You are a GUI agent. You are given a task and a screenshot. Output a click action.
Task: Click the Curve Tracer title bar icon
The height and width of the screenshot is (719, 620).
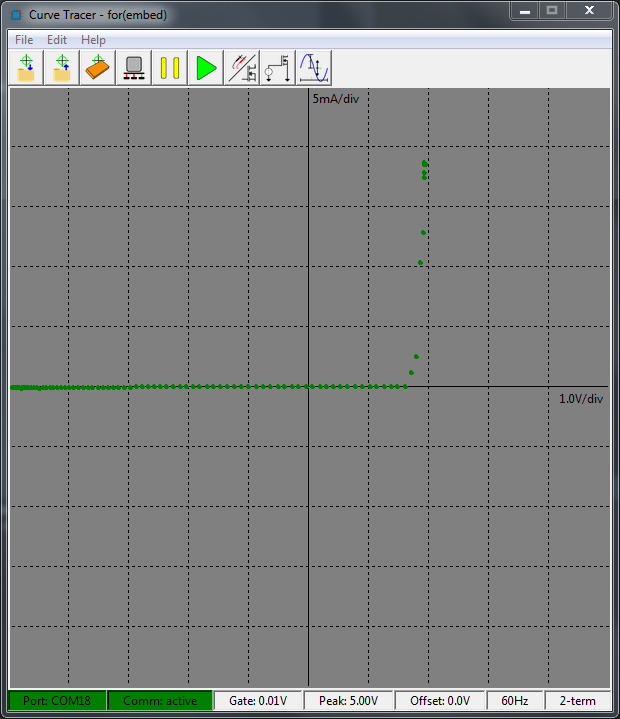point(16,15)
